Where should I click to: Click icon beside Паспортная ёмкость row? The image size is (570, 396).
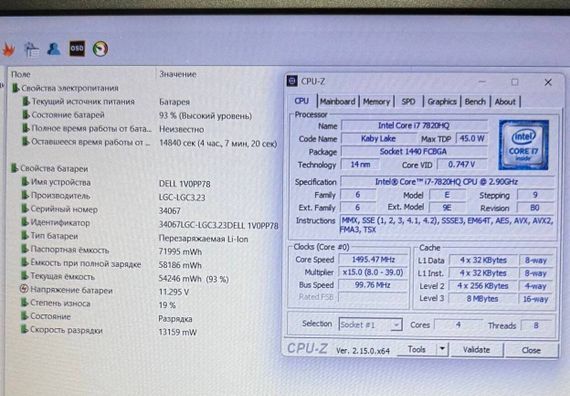click(x=25, y=249)
